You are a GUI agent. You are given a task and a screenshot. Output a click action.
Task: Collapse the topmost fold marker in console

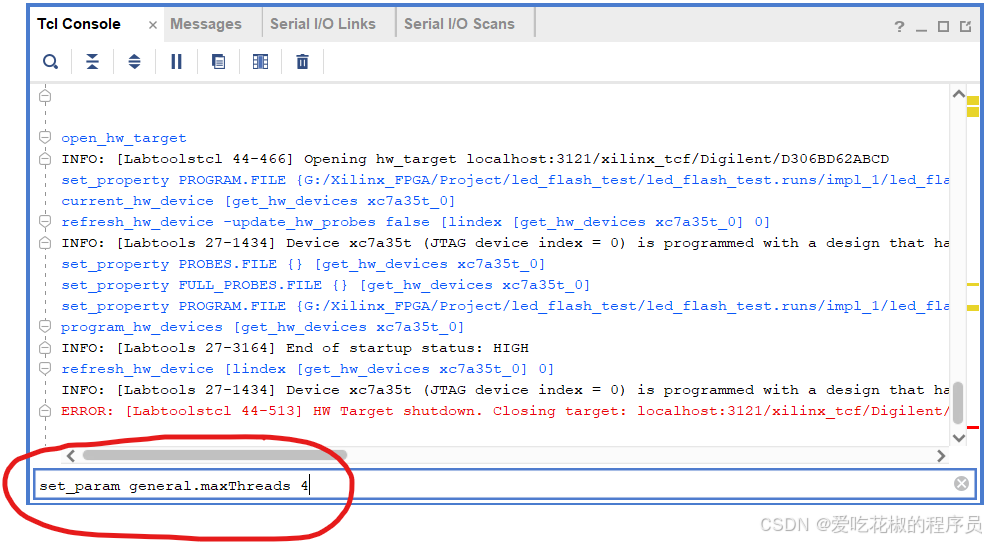click(x=45, y=96)
